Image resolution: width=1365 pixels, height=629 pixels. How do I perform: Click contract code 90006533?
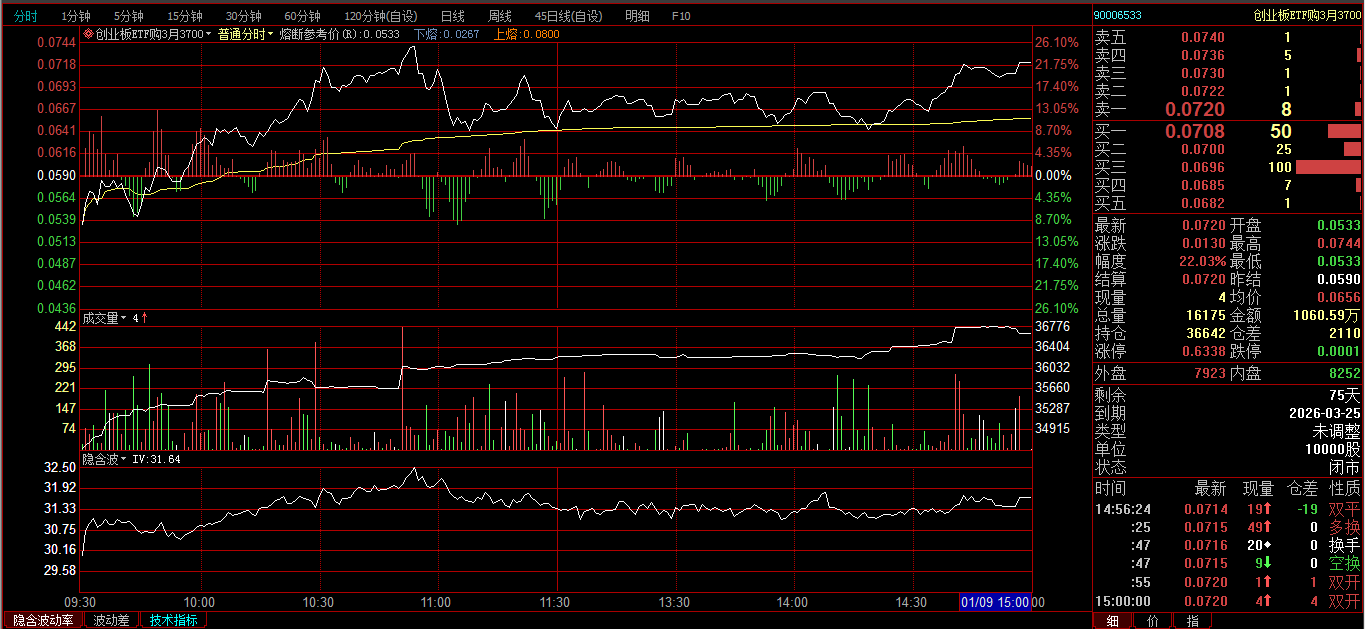pos(1118,15)
